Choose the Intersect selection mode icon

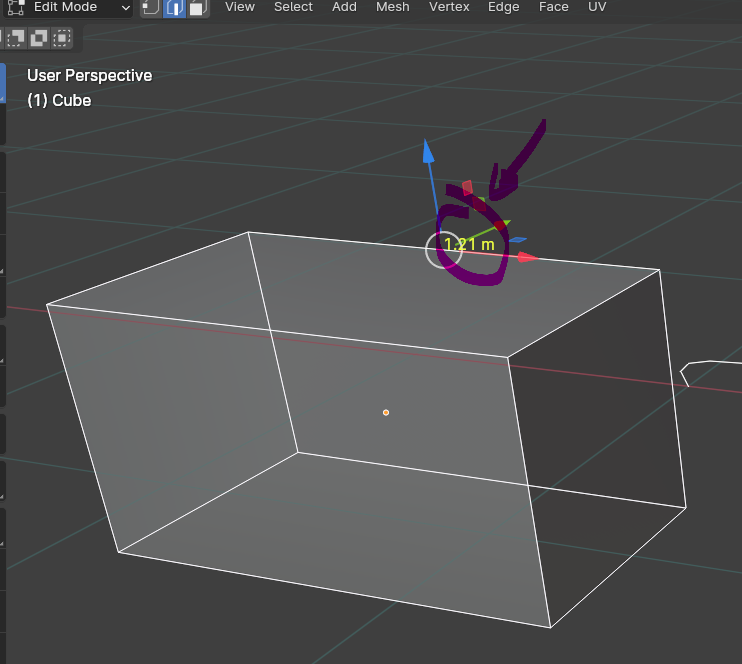62,38
